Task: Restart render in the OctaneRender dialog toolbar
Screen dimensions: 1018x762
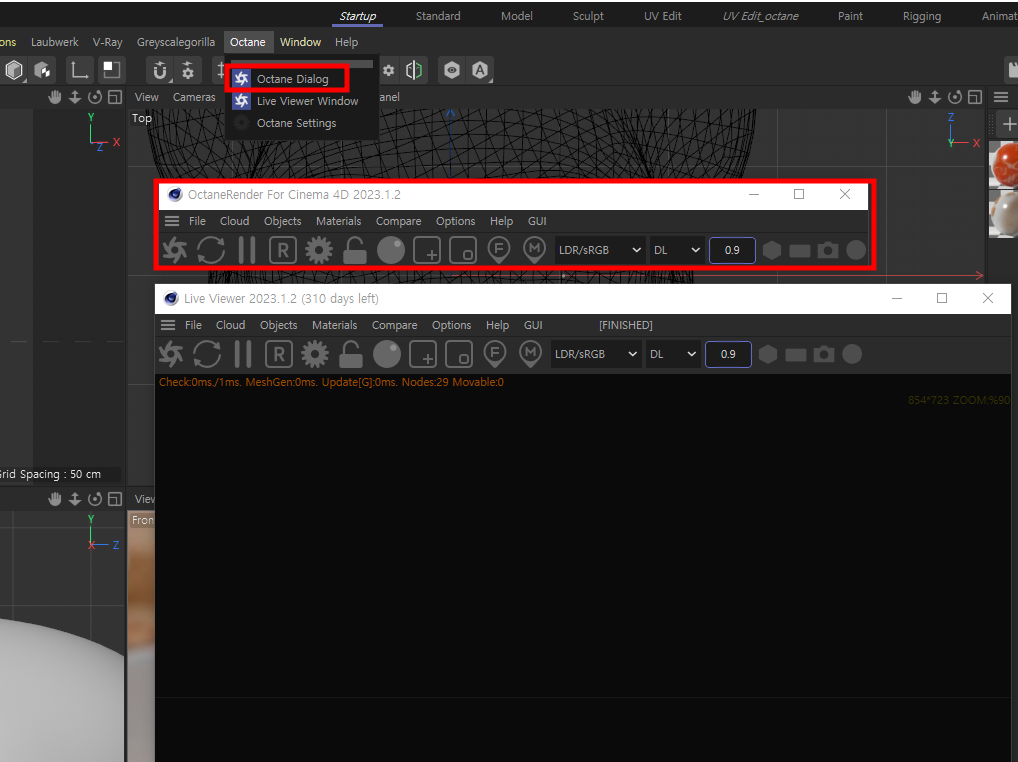Action: click(211, 250)
